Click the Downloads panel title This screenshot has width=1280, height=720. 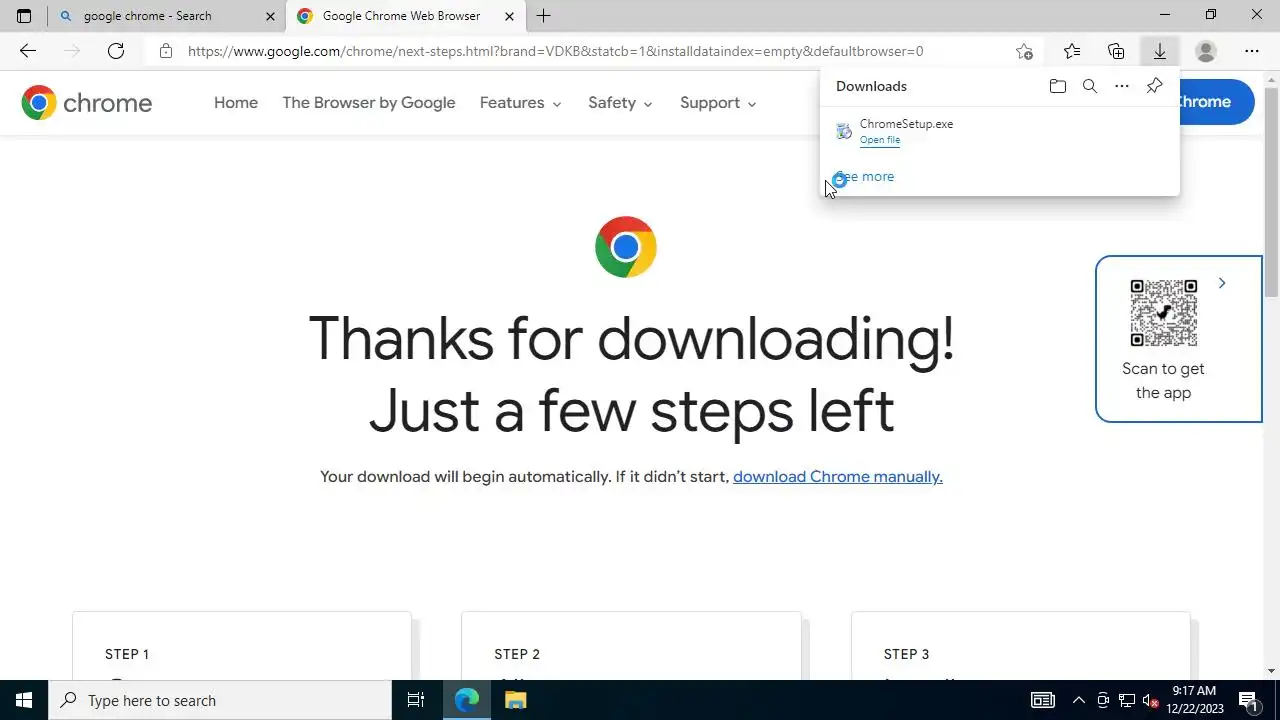(x=872, y=86)
